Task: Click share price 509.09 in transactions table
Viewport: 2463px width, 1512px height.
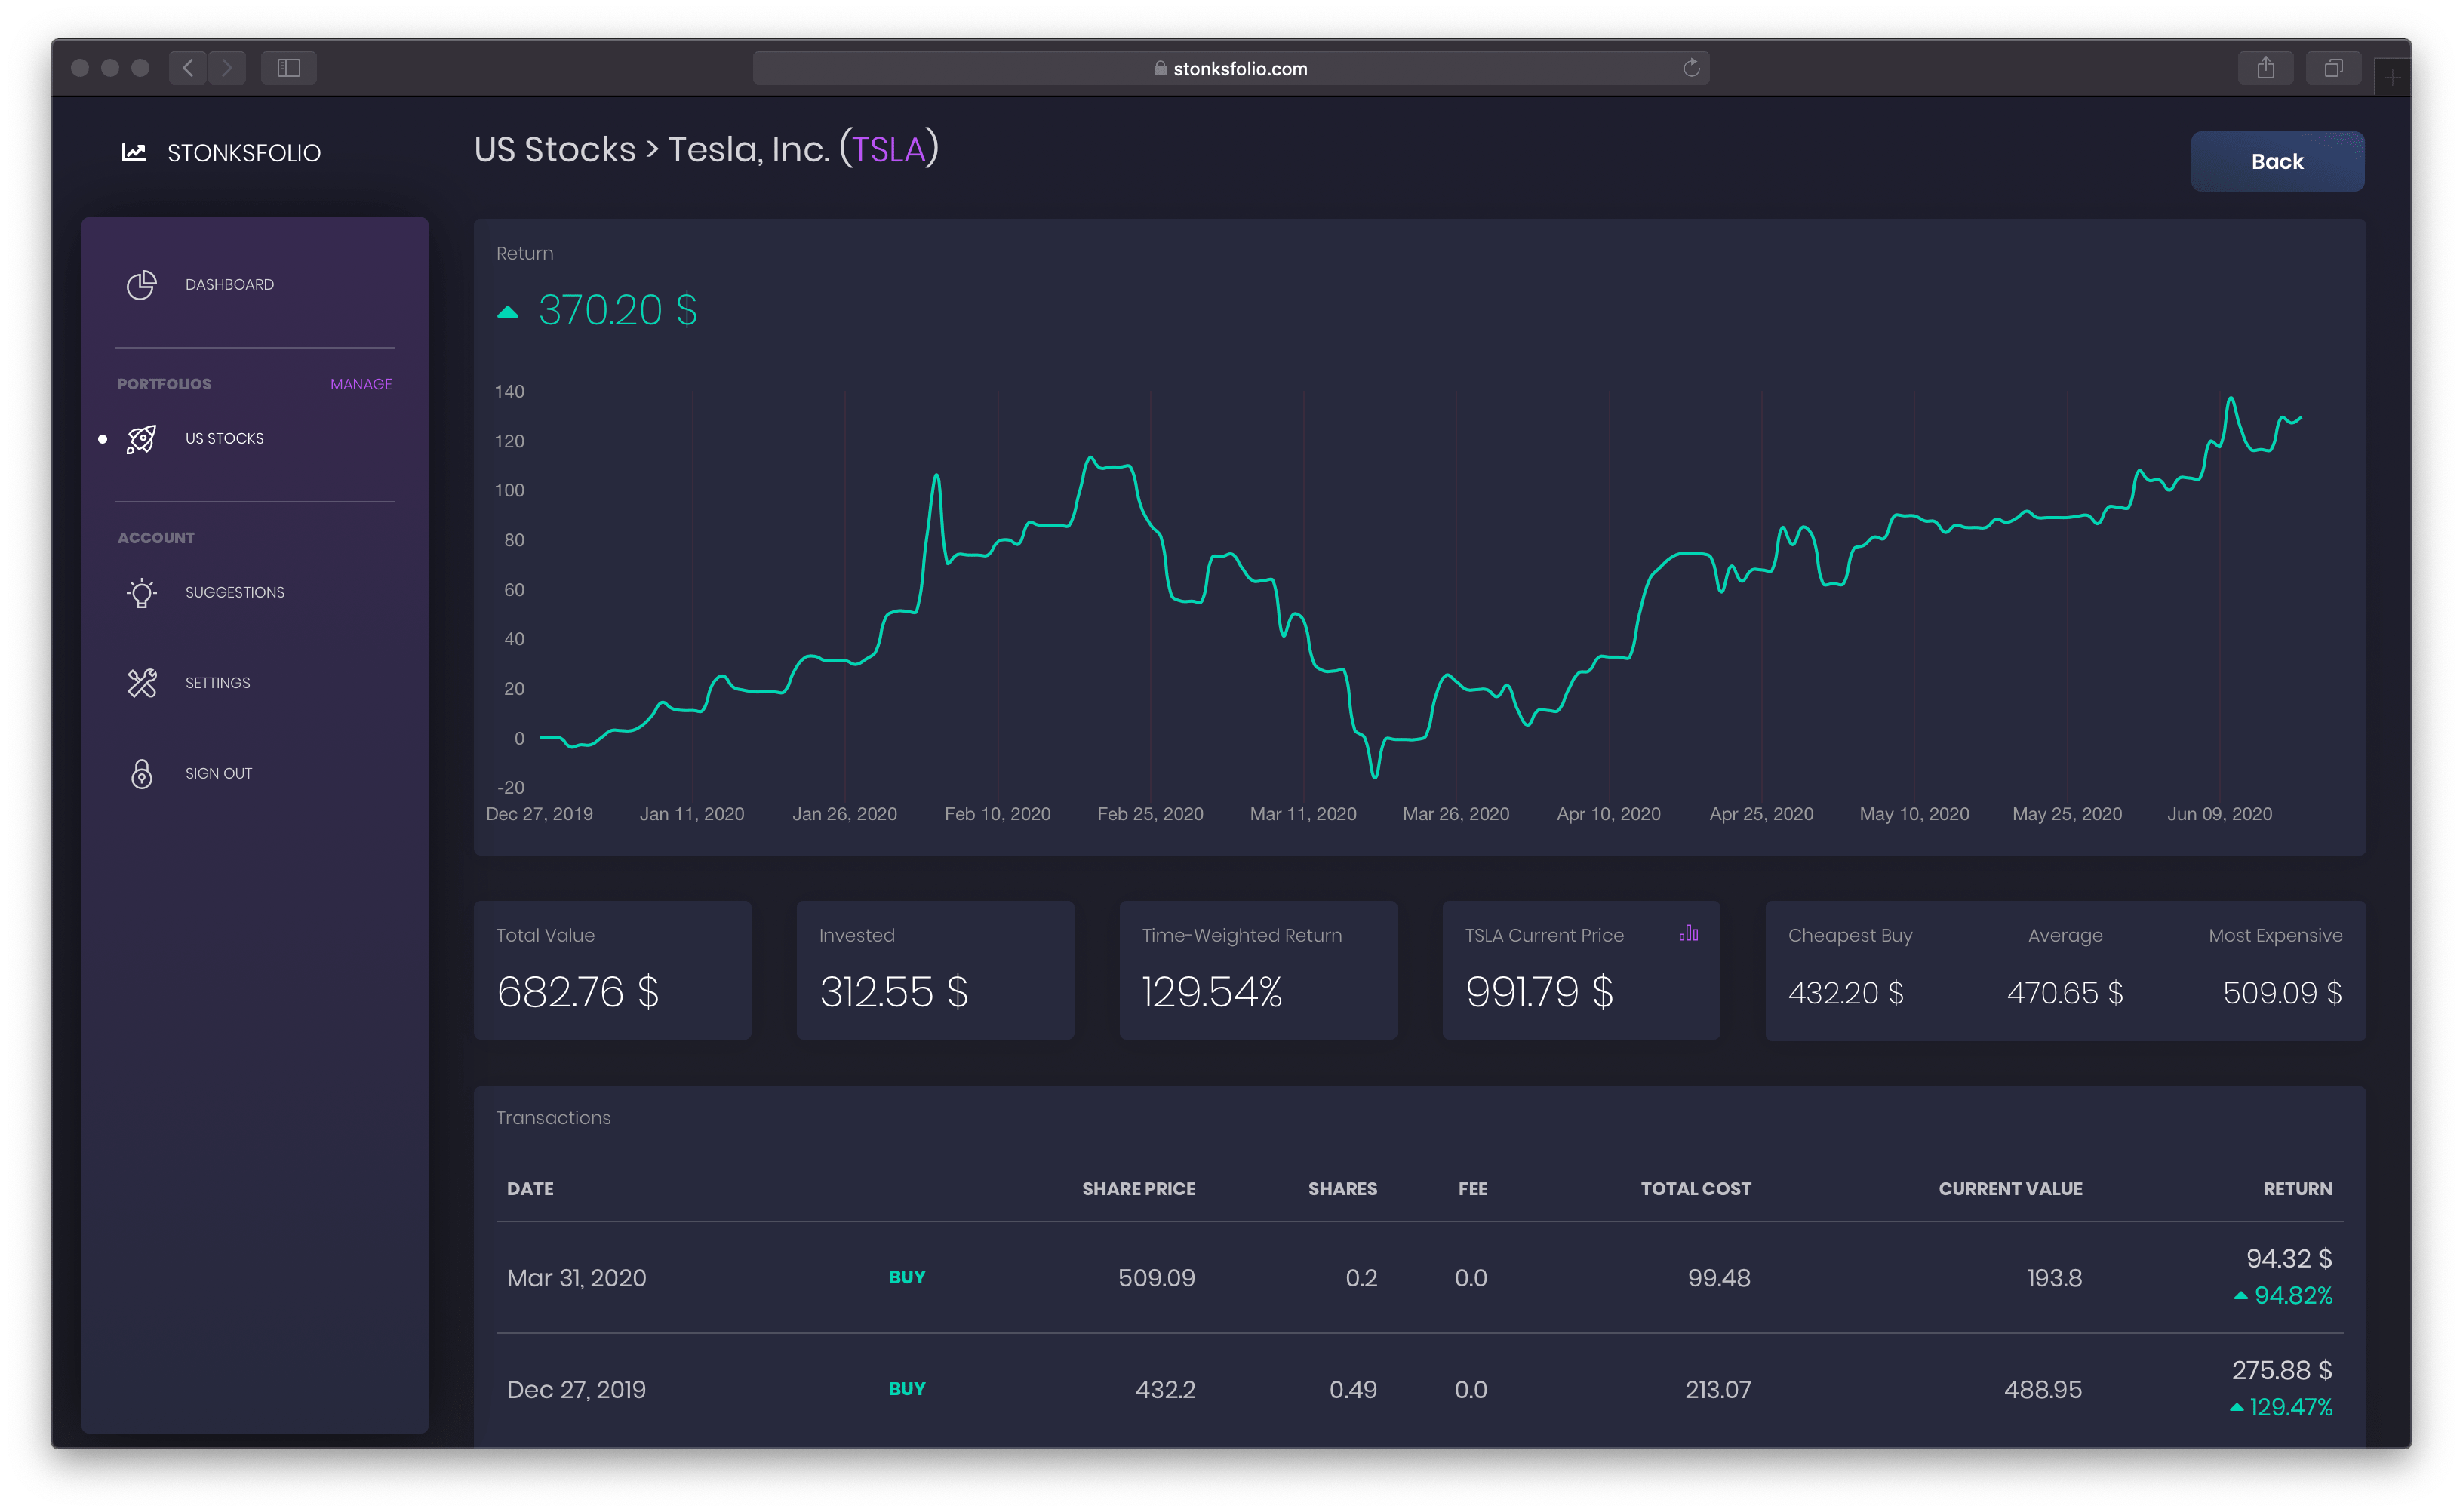Action: [x=1157, y=1278]
